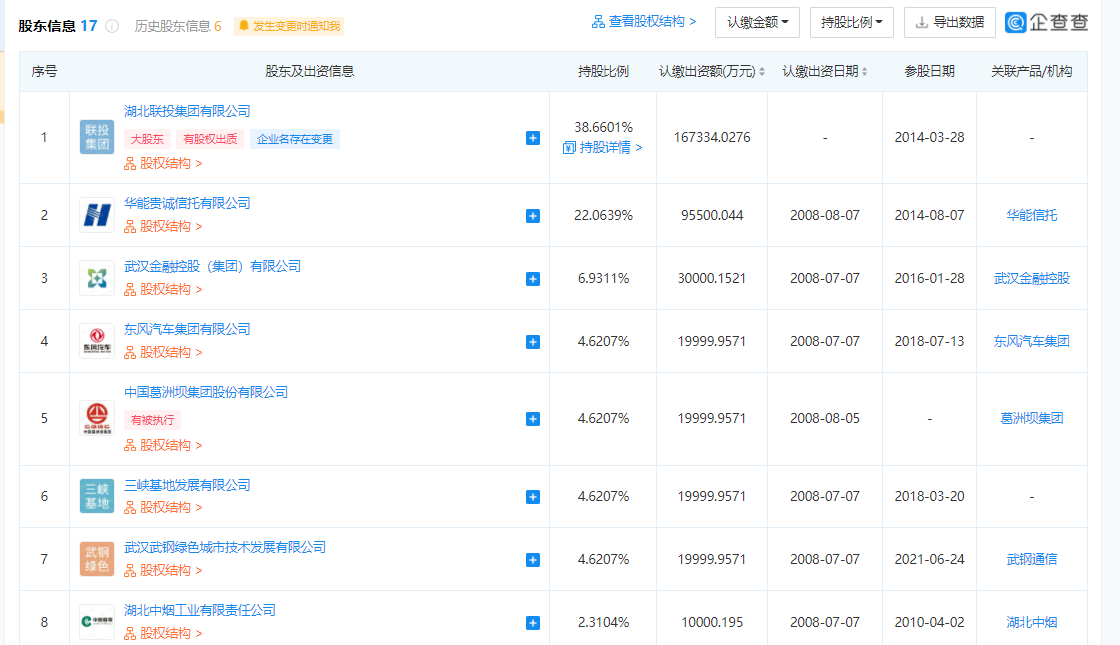This screenshot has width=1120, height=645.
Task: Toggle 发生变更时通知我 notification
Action: click(289, 26)
